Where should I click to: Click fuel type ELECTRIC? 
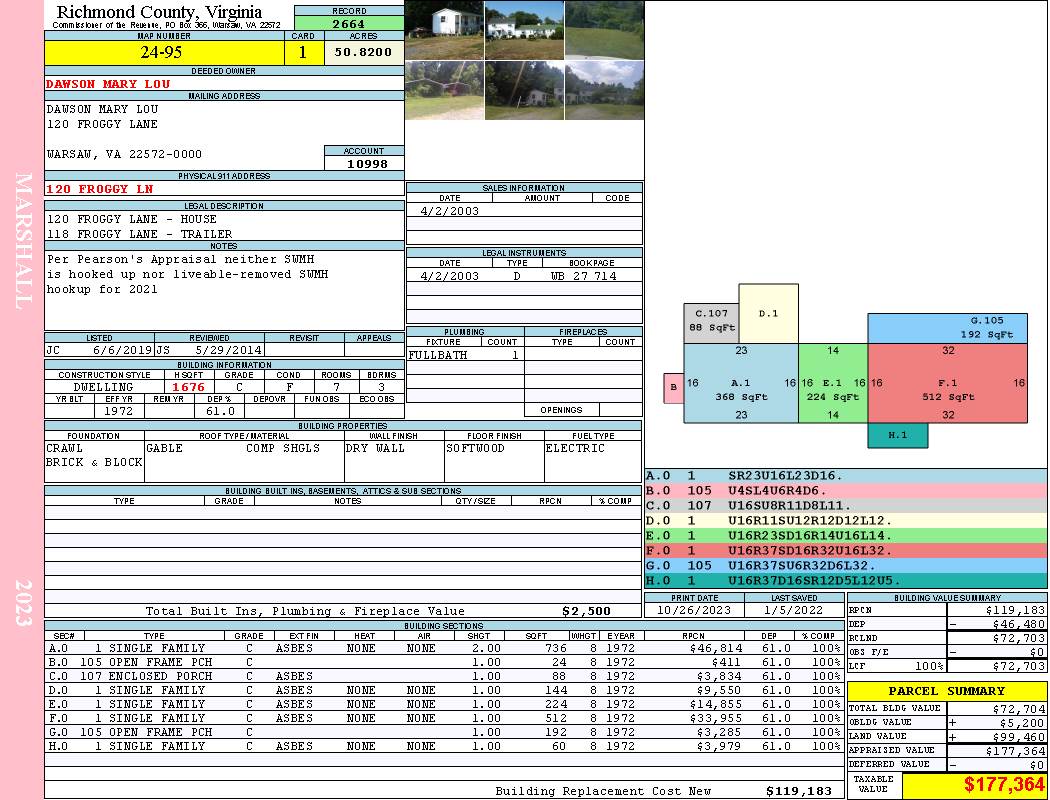pyautogui.click(x=575, y=448)
